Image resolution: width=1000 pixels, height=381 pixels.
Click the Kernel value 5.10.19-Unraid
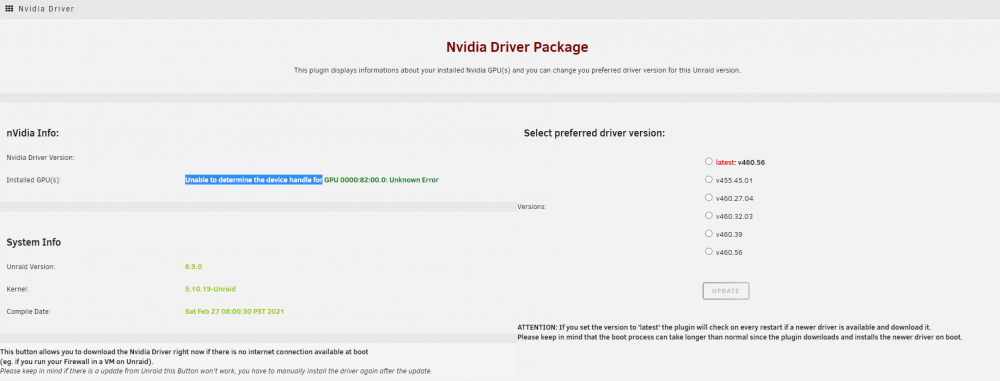tap(210, 289)
